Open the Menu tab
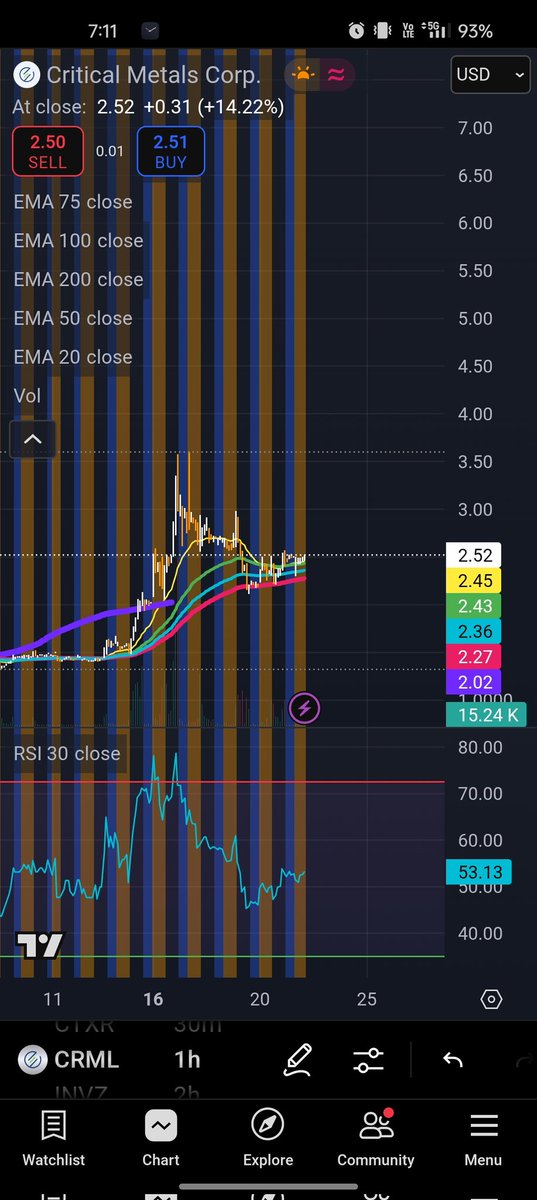 (484, 1140)
